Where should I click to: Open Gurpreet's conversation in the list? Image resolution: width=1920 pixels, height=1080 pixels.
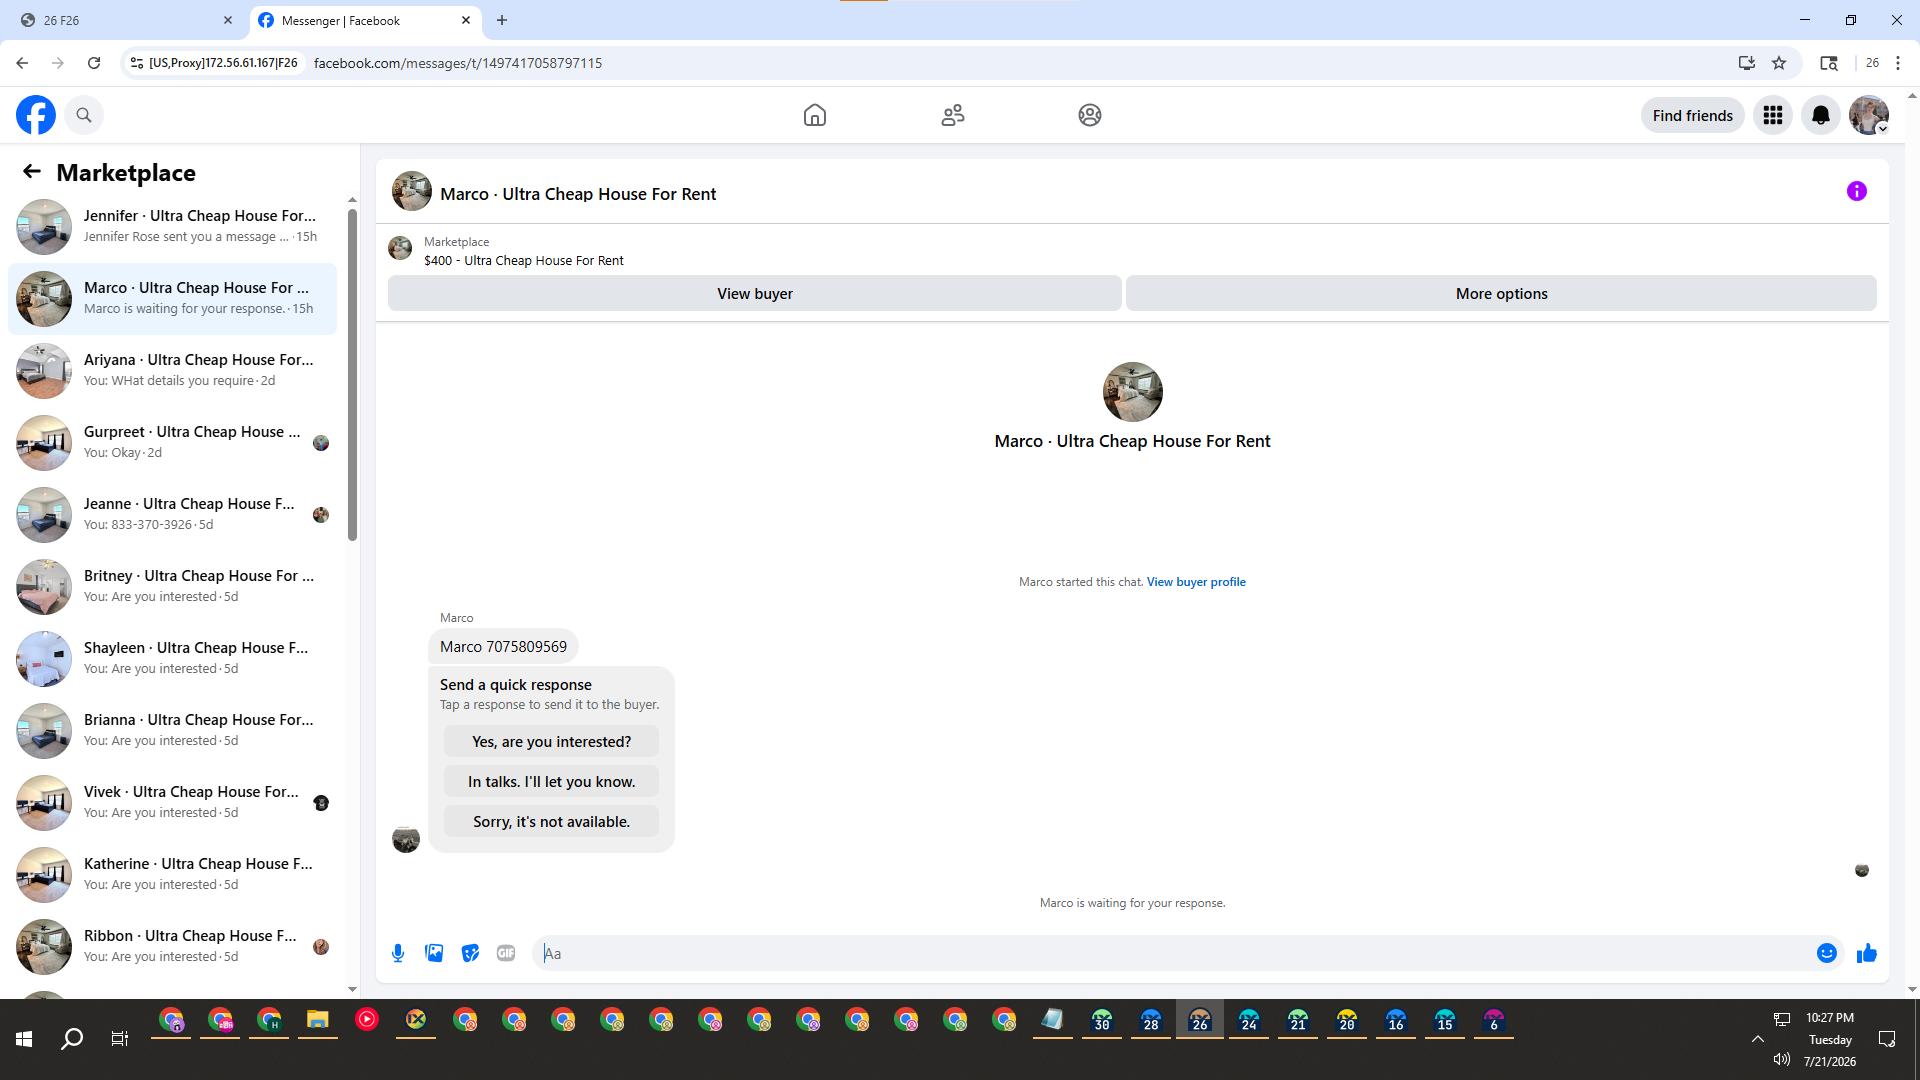172,443
